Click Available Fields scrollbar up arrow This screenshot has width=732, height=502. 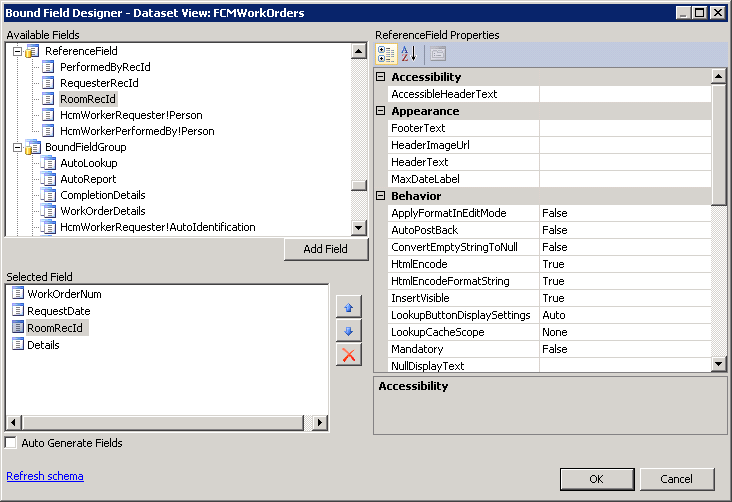[x=359, y=51]
